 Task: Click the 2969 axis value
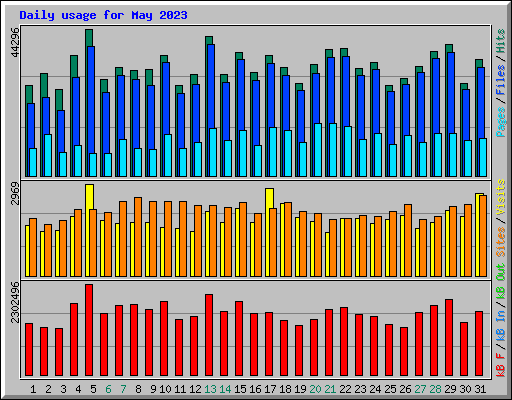pos(15,193)
